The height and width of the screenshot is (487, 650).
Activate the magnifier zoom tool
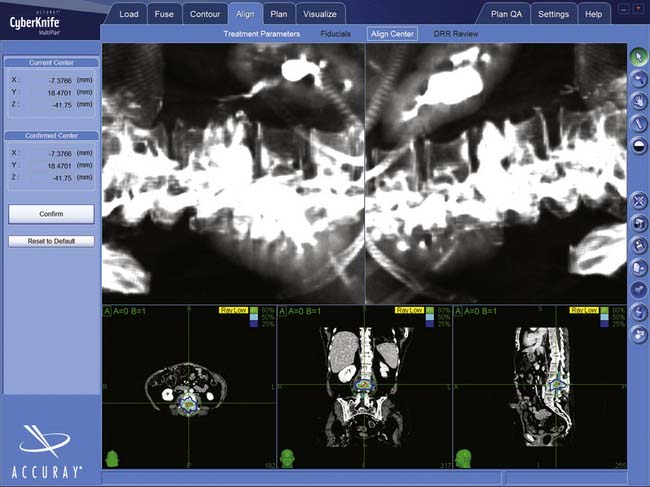coord(639,78)
